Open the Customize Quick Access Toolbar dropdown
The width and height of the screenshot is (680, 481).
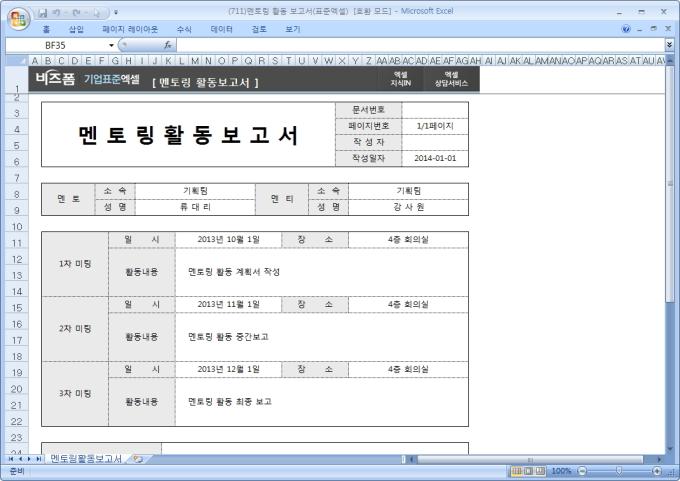click(x=116, y=13)
